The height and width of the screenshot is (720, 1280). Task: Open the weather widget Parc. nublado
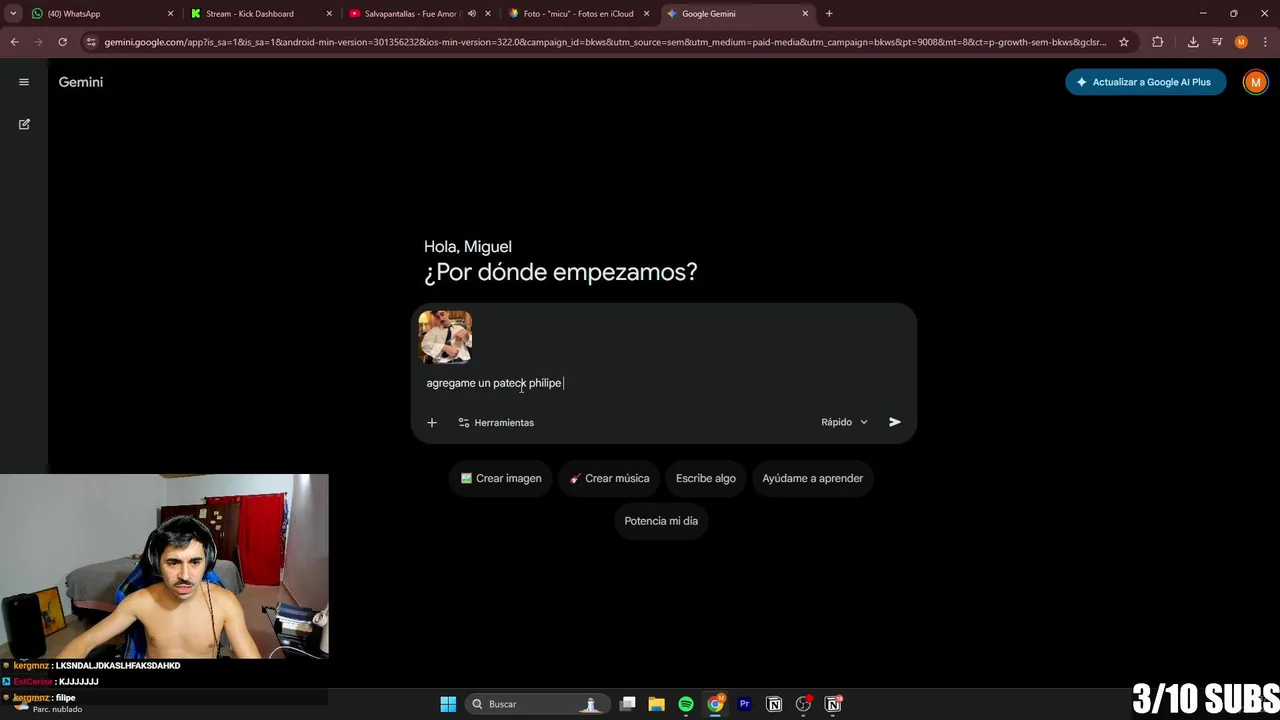[x=48, y=705]
